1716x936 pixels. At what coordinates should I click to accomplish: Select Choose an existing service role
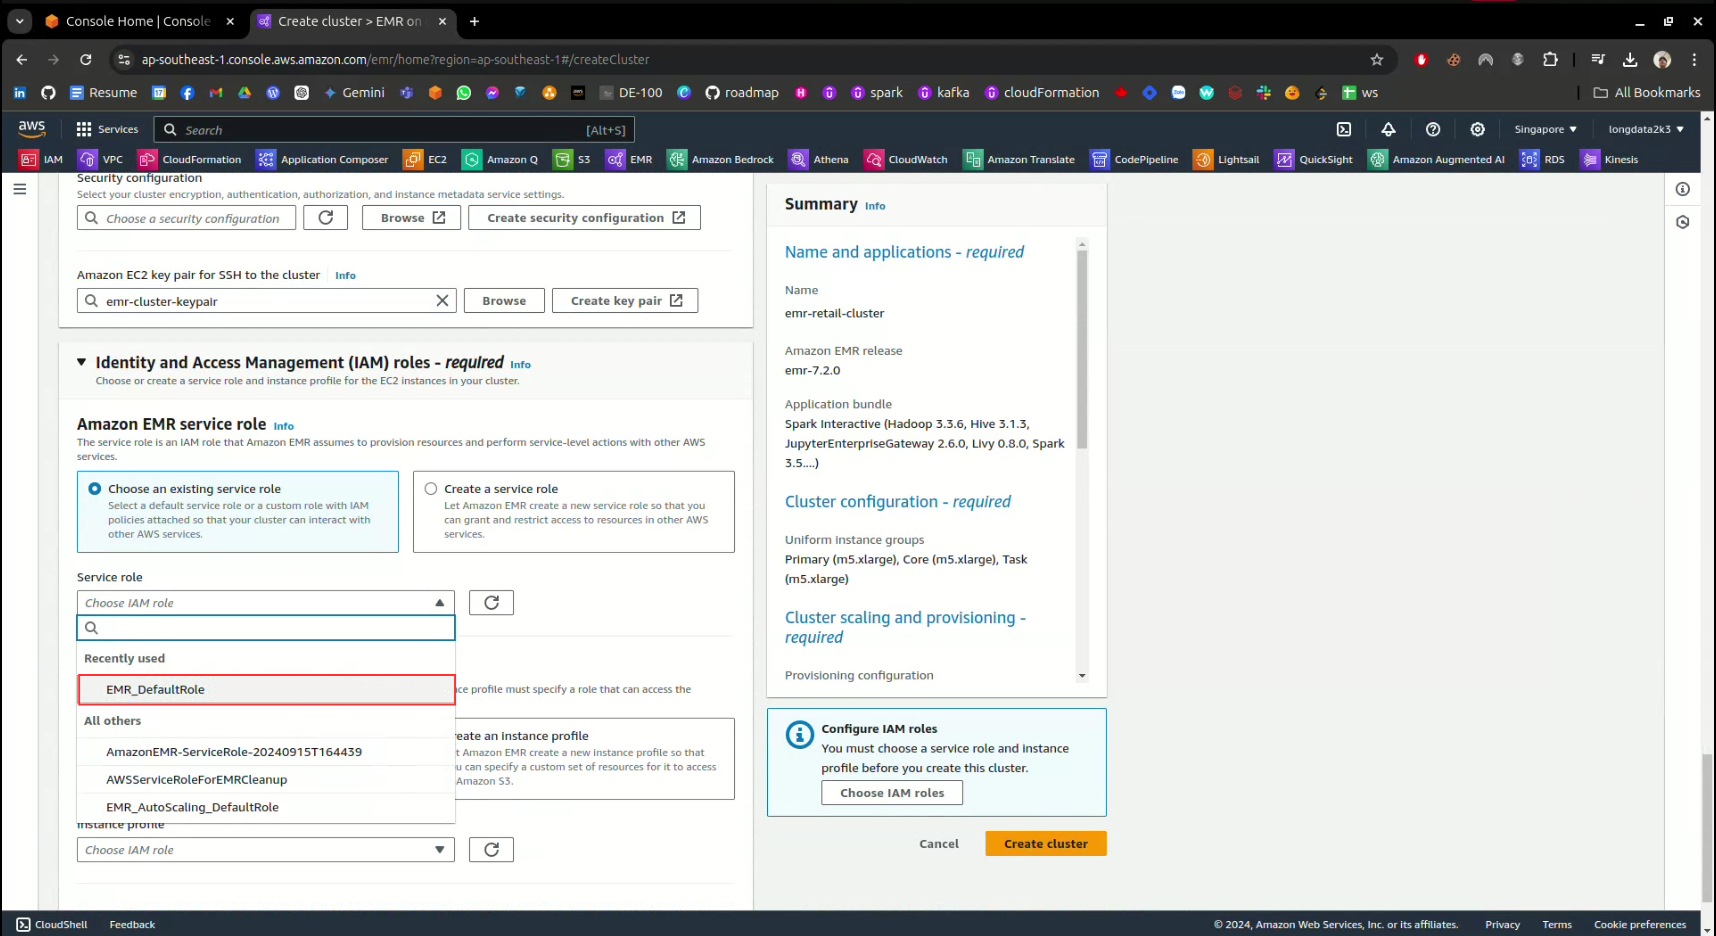point(95,489)
